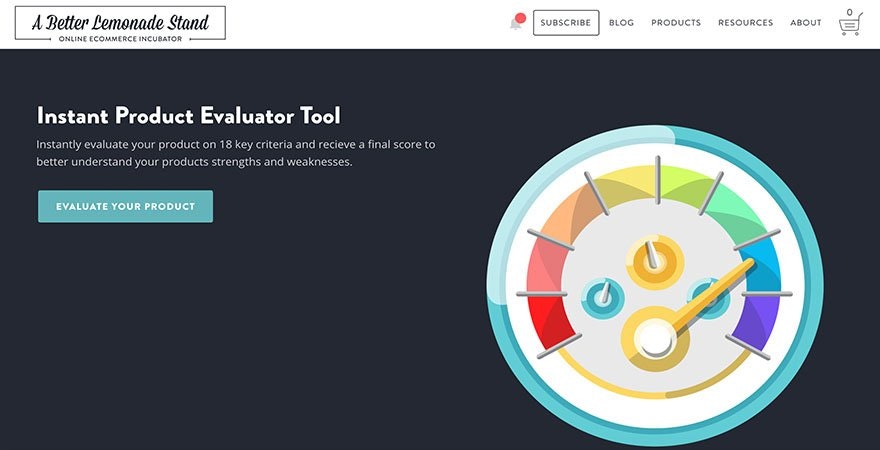This screenshot has width=880, height=450.
Task: Open the Blog menu item
Action: pyautogui.click(x=621, y=23)
